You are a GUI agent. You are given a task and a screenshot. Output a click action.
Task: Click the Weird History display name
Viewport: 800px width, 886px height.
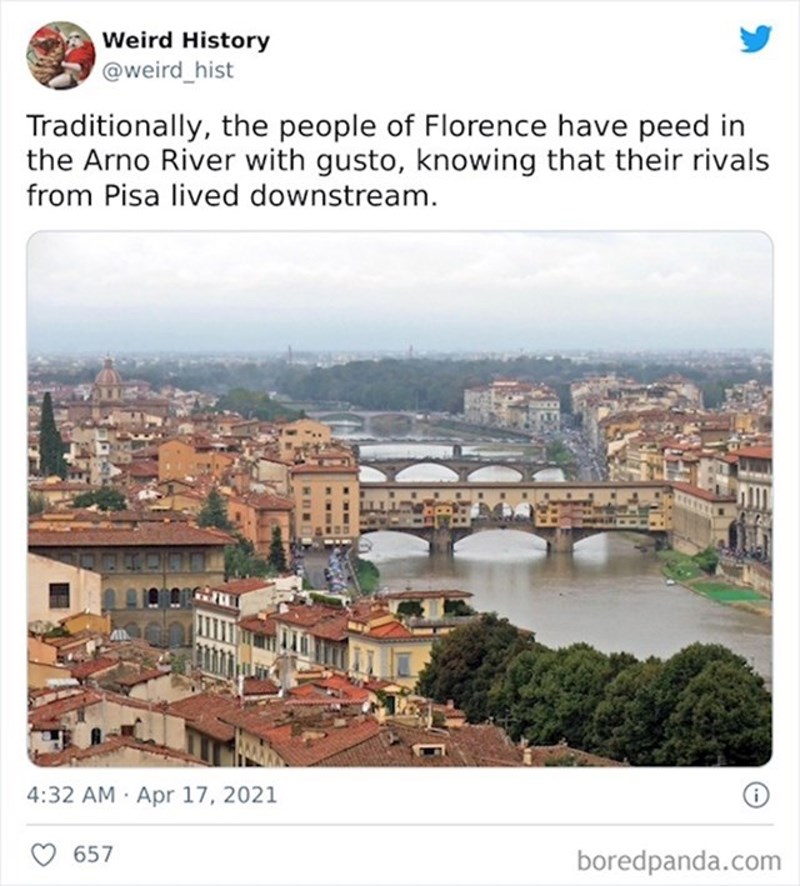tap(186, 41)
